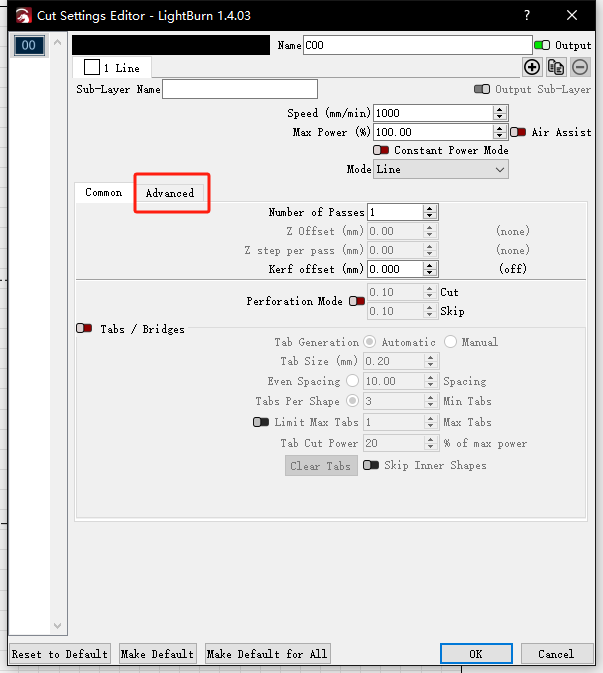
Task: Turn on Perforation Mode switch
Action: [x=357, y=301]
